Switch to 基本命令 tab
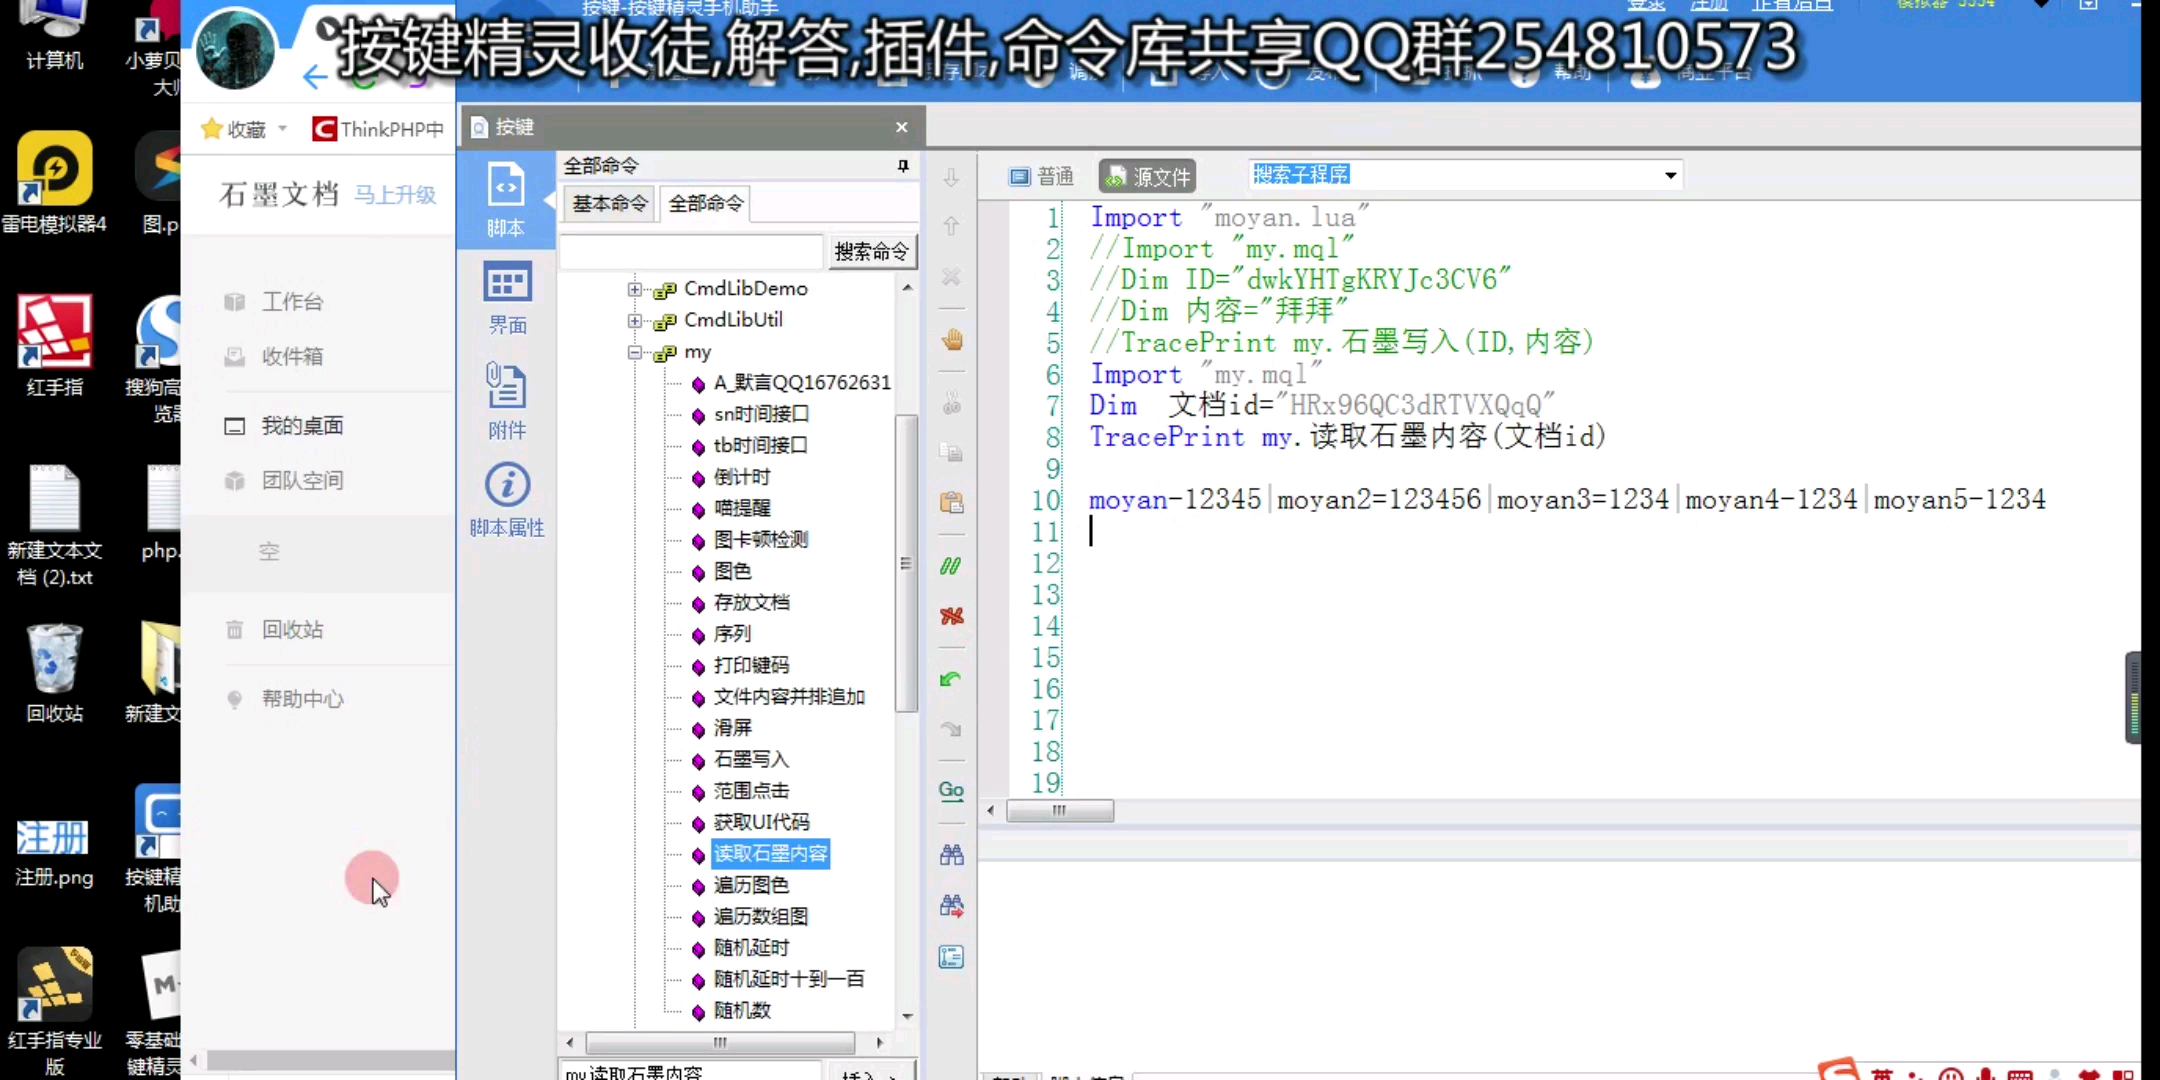Viewport: 2160px width, 1080px height. click(609, 204)
